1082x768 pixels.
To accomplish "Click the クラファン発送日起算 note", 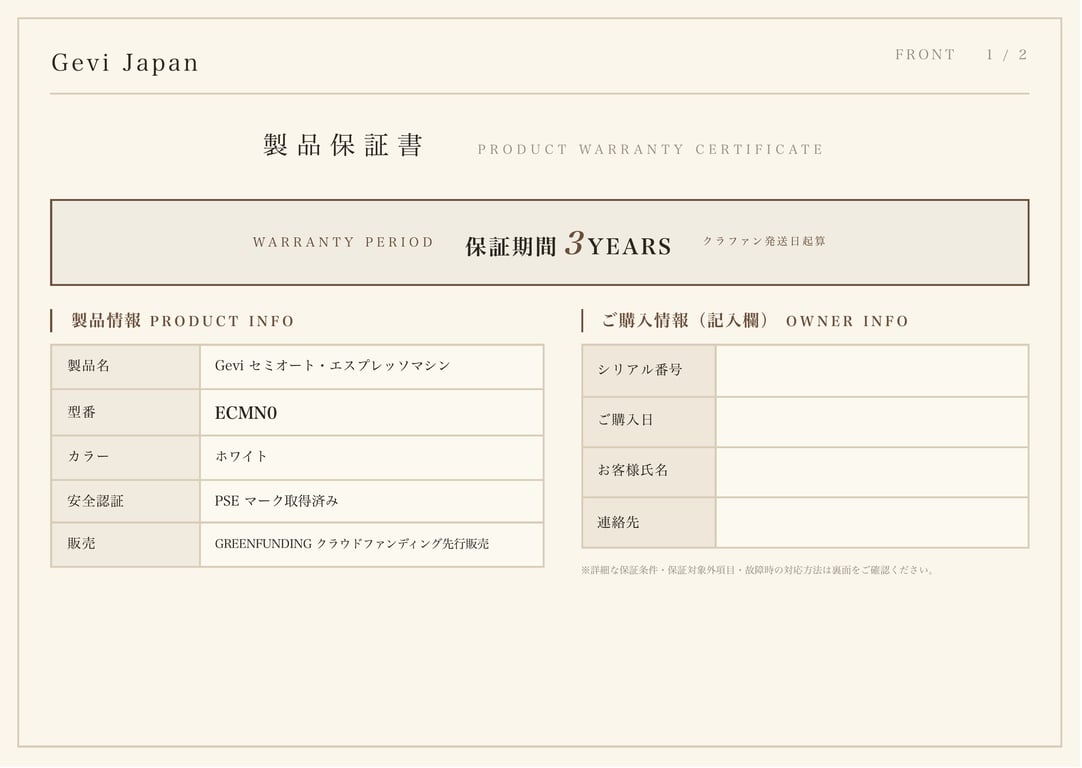I will pos(764,241).
